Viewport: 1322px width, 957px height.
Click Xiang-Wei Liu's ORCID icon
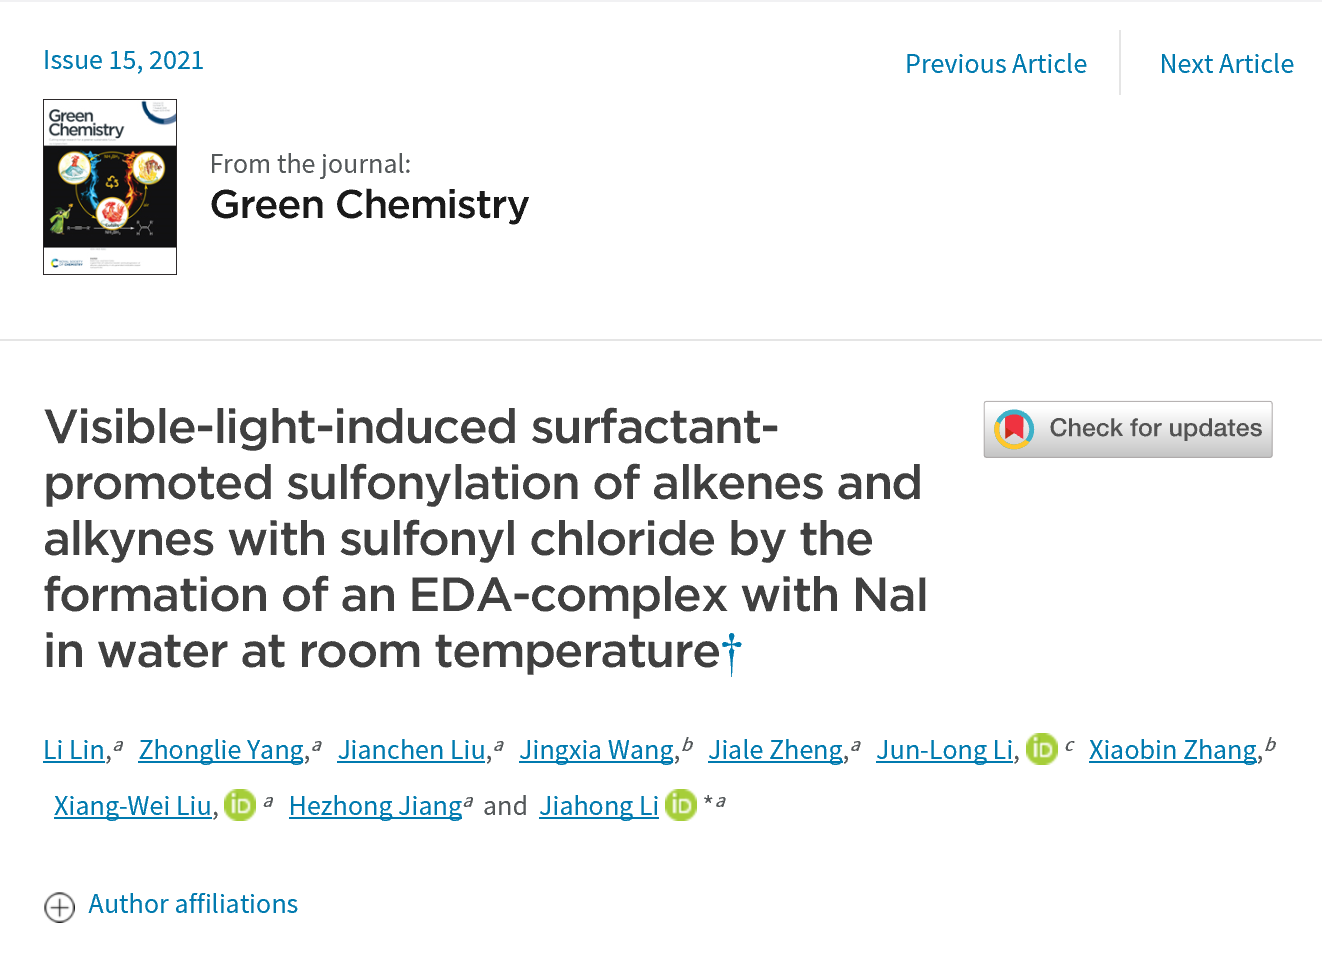coord(240,805)
